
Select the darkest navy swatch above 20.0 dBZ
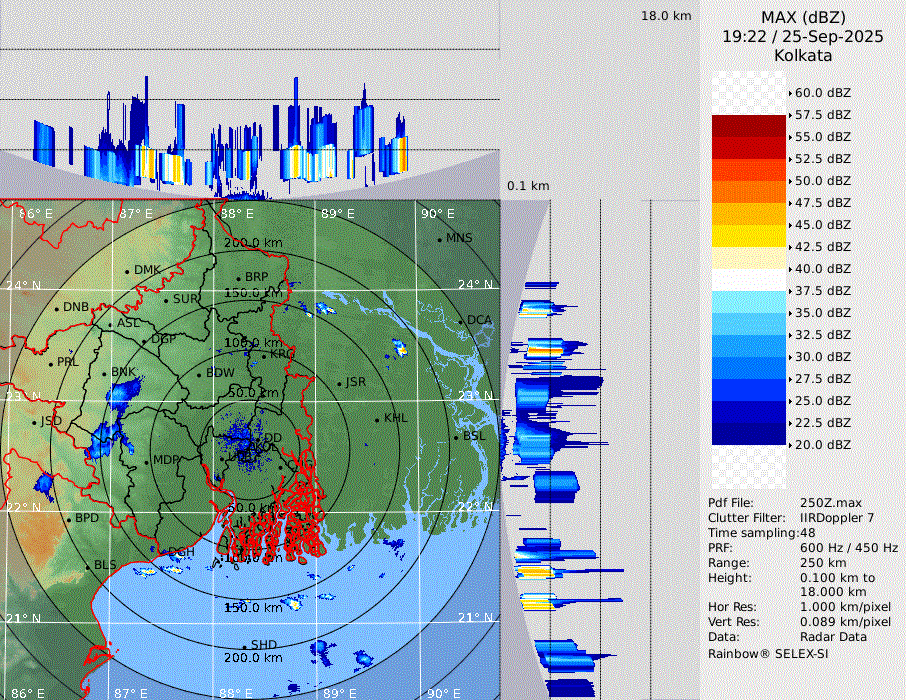coord(748,434)
